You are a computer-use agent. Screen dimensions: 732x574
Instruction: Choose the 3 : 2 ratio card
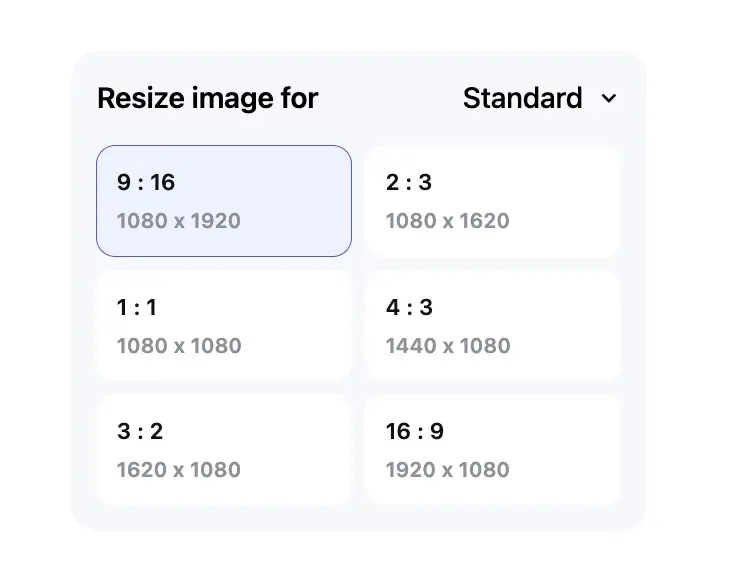point(224,449)
